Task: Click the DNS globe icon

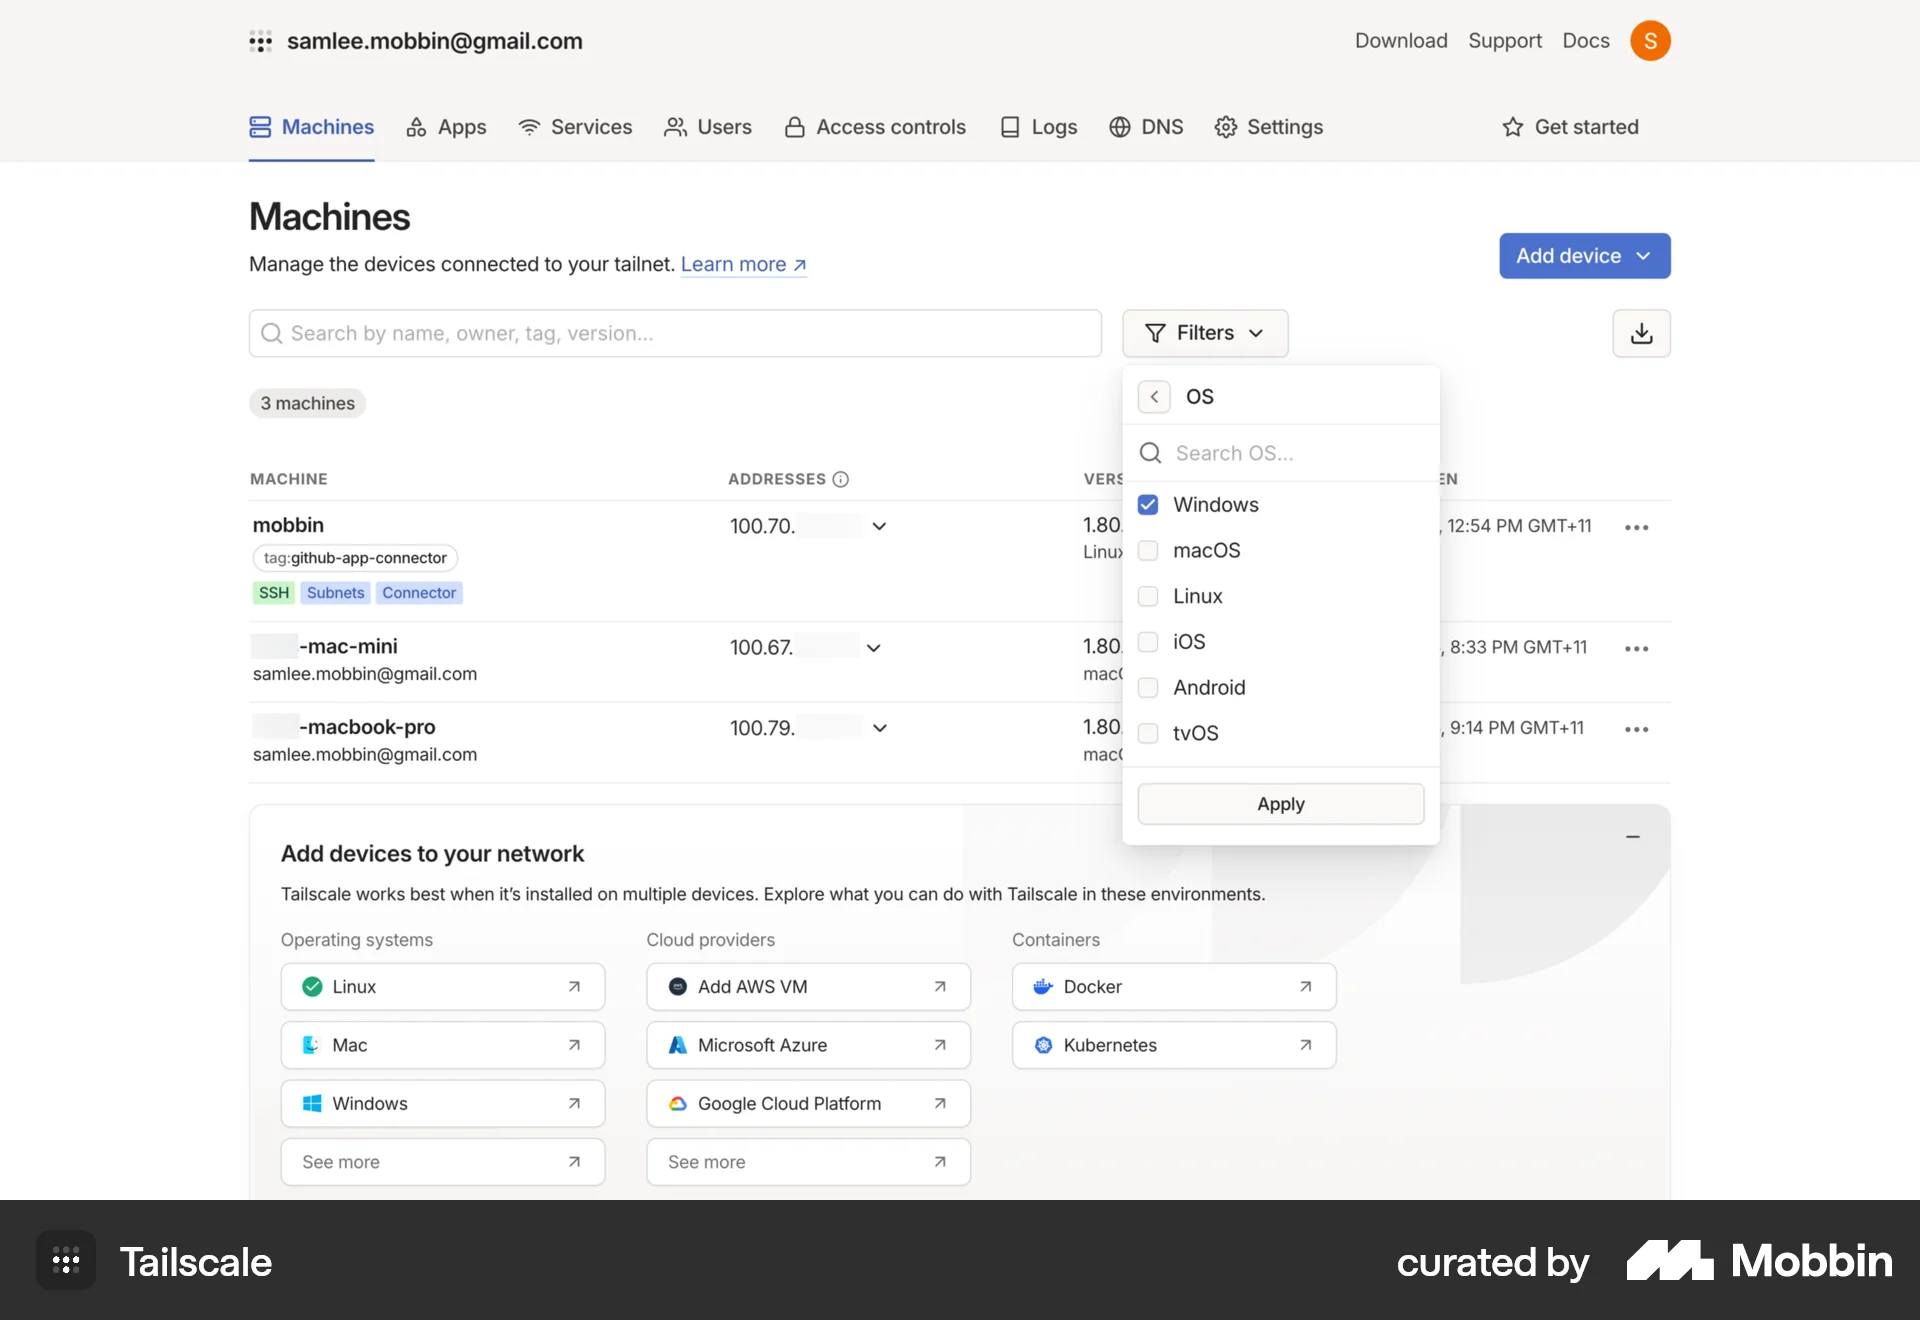Action: pyautogui.click(x=1118, y=127)
